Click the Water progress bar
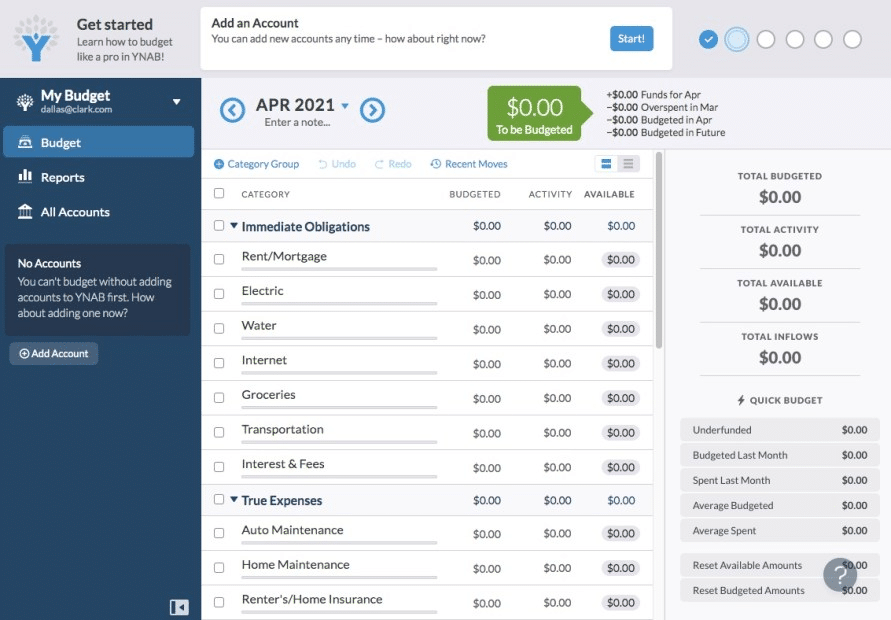This screenshot has height=620, width=891. coord(339,338)
